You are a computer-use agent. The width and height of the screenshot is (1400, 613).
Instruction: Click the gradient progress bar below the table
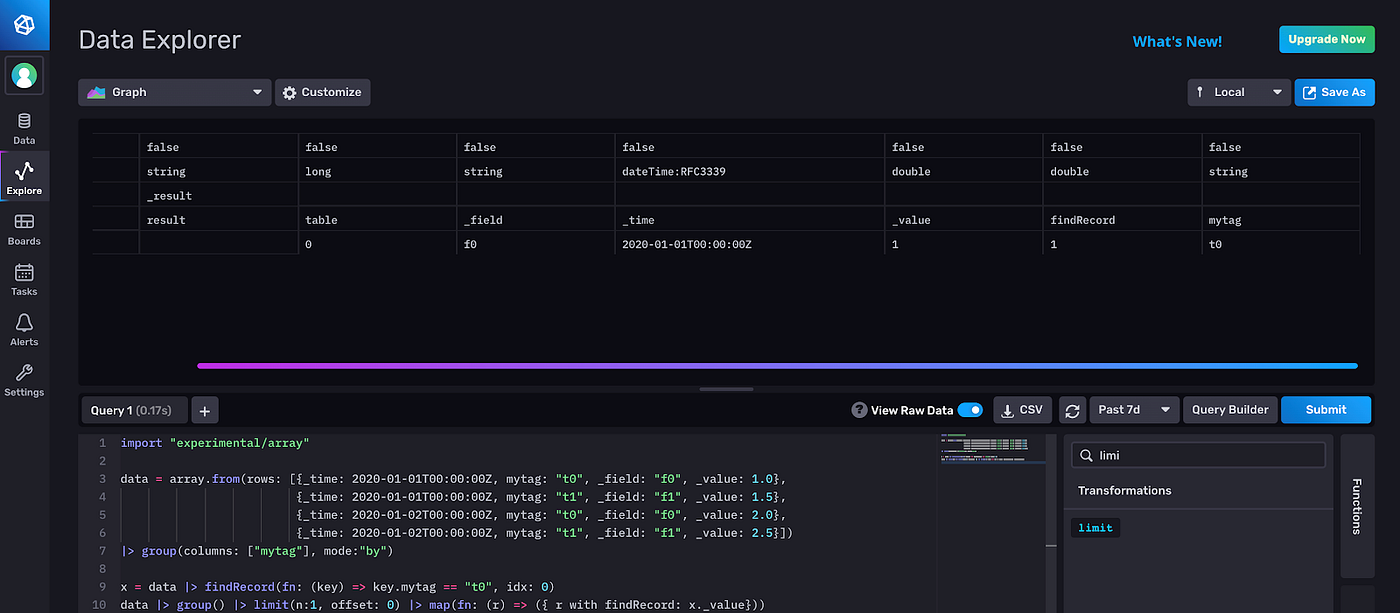click(x=778, y=366)
